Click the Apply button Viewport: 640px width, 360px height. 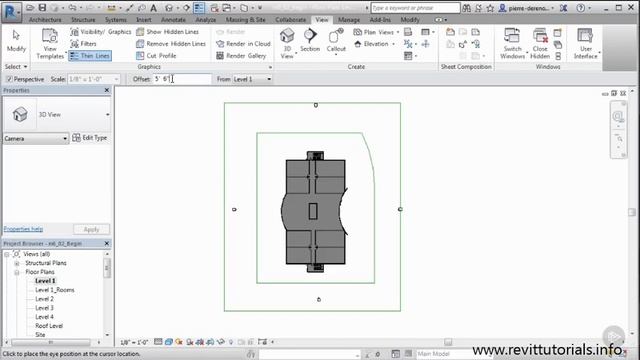91,229
